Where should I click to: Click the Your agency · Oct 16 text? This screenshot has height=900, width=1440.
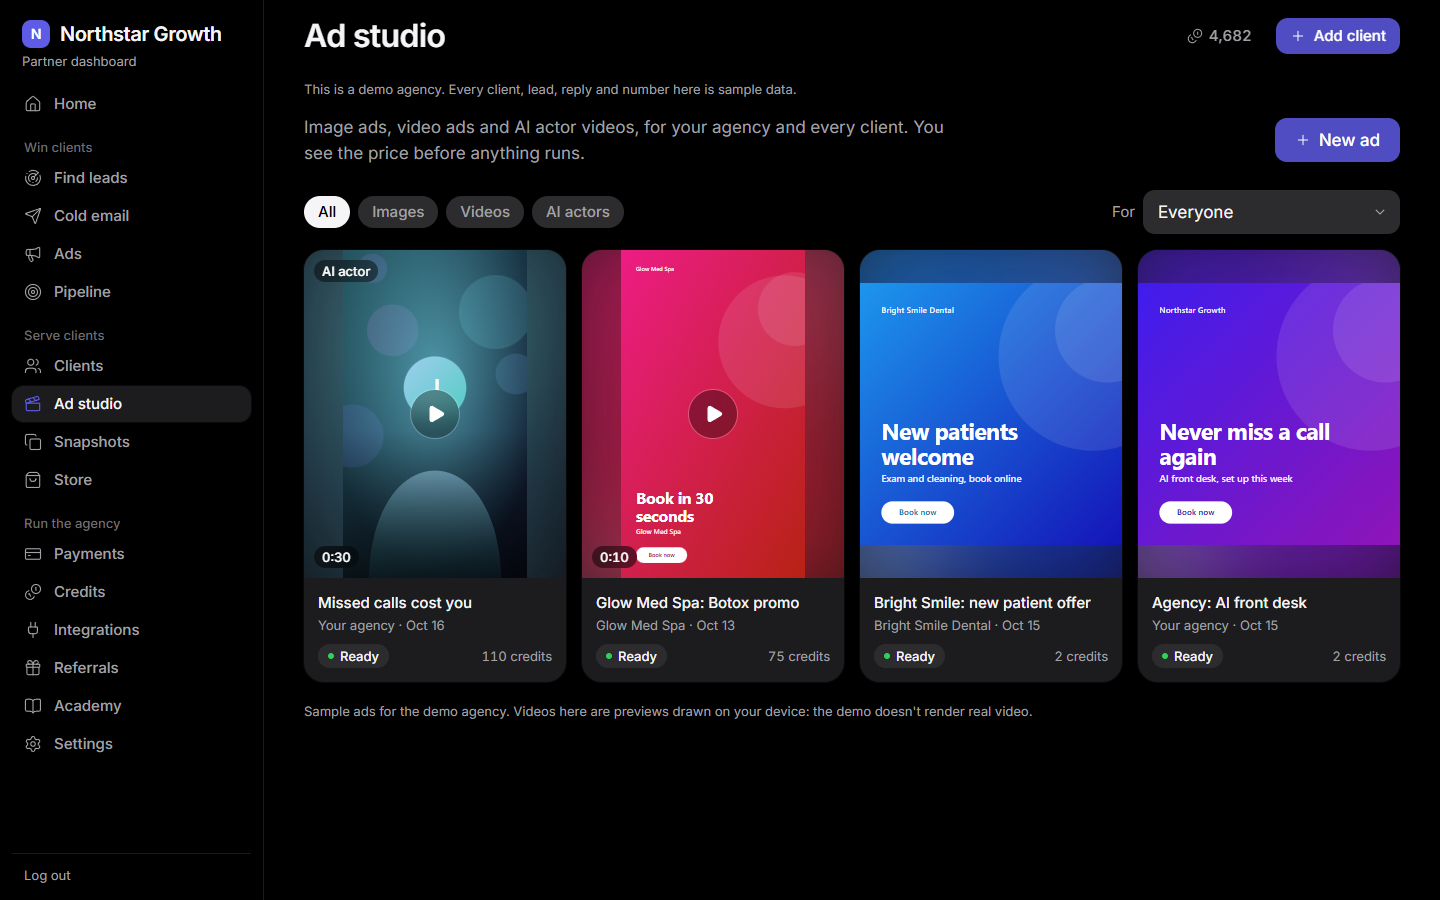381,626
